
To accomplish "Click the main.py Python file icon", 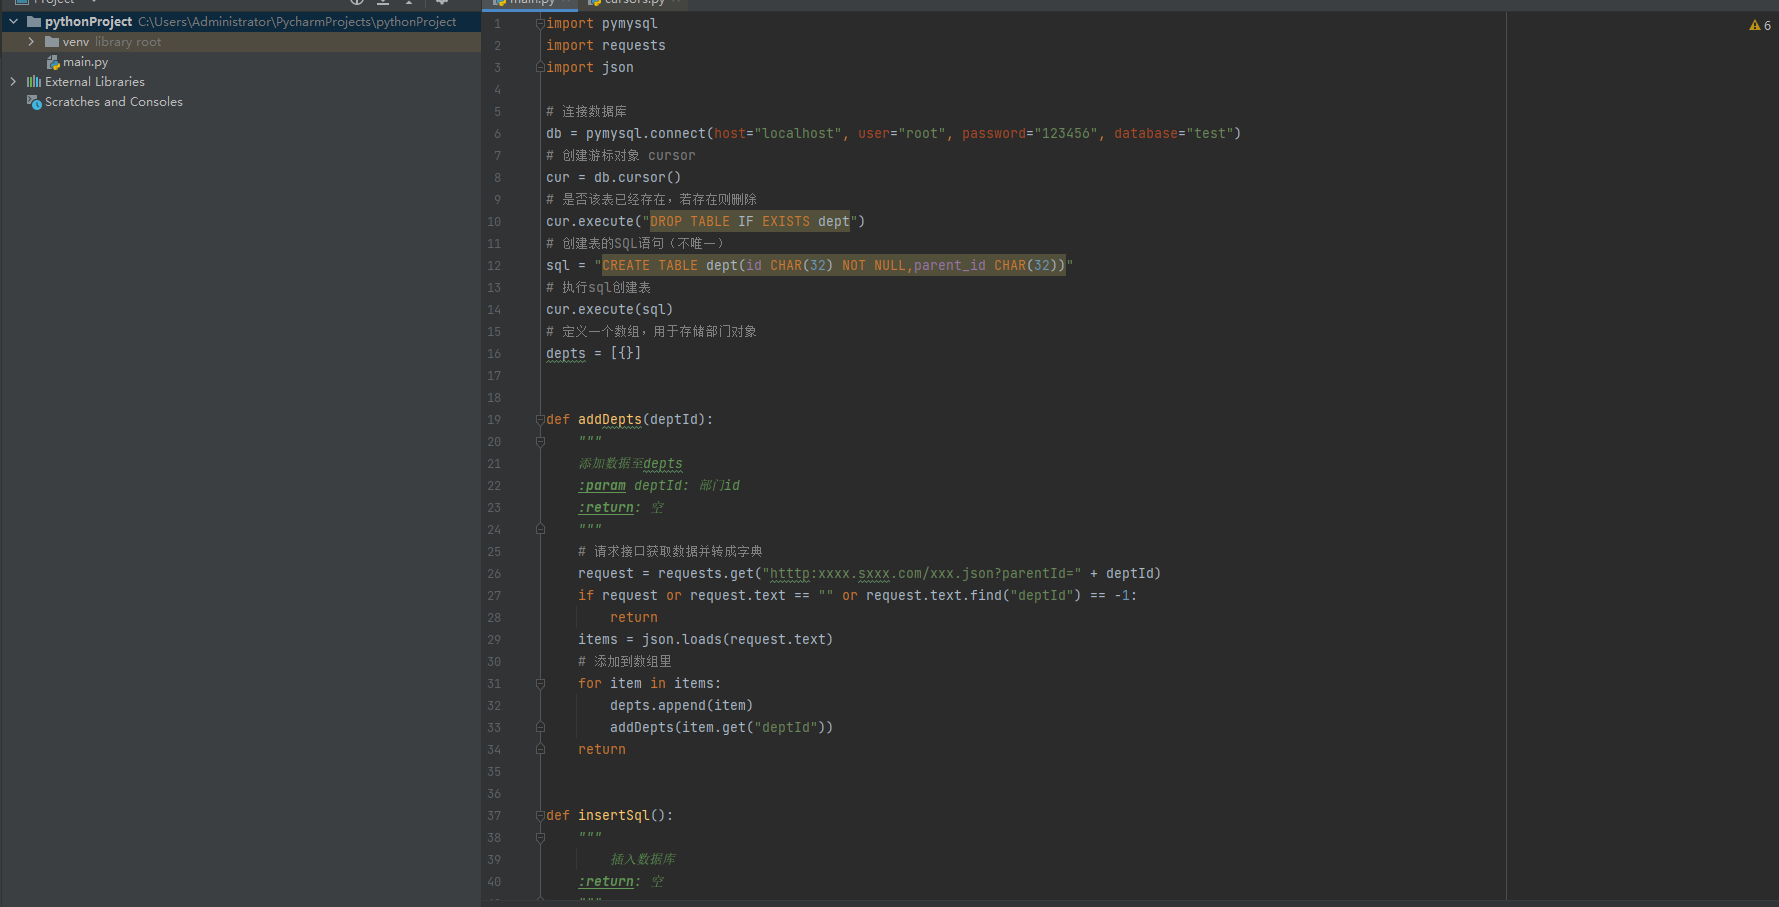I will pos(53,62).
